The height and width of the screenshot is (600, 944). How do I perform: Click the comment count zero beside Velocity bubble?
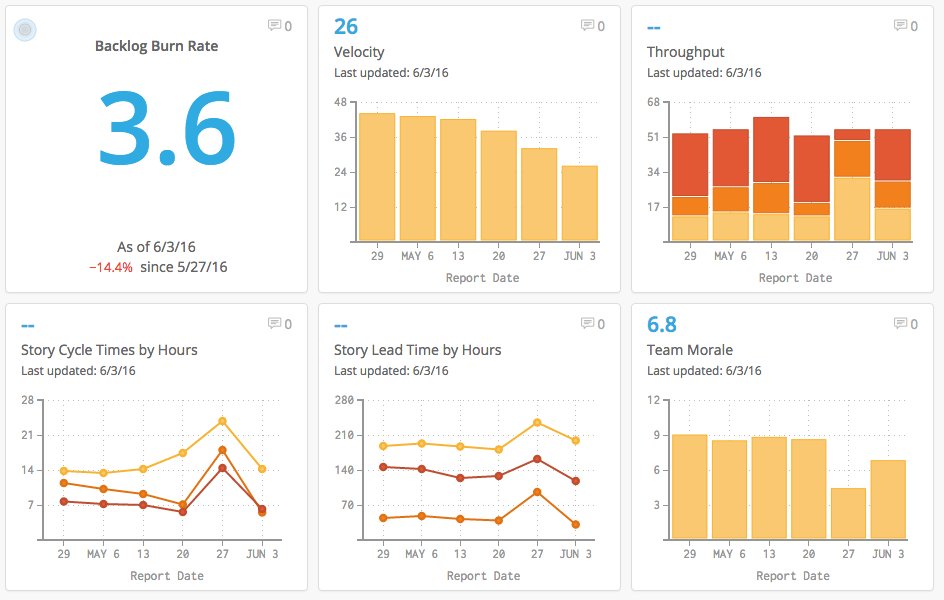click(x=601, y=26)
